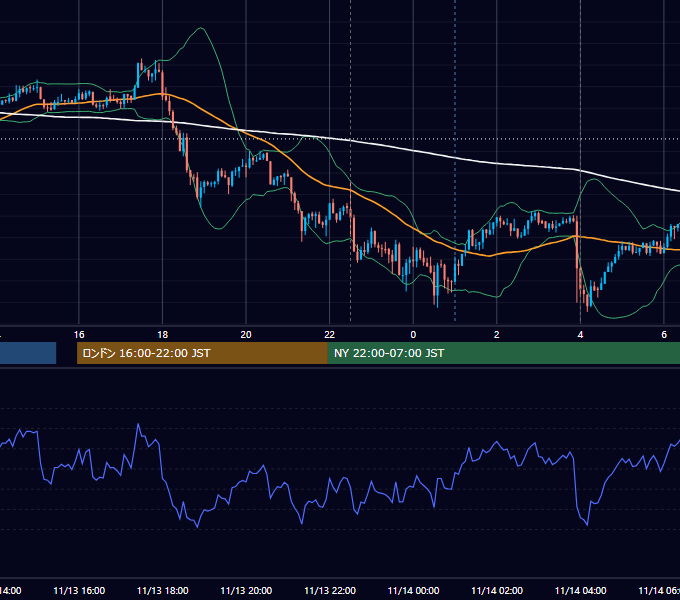
Task: Click the '11/14 00:00' date label
Action: point(413,591)
